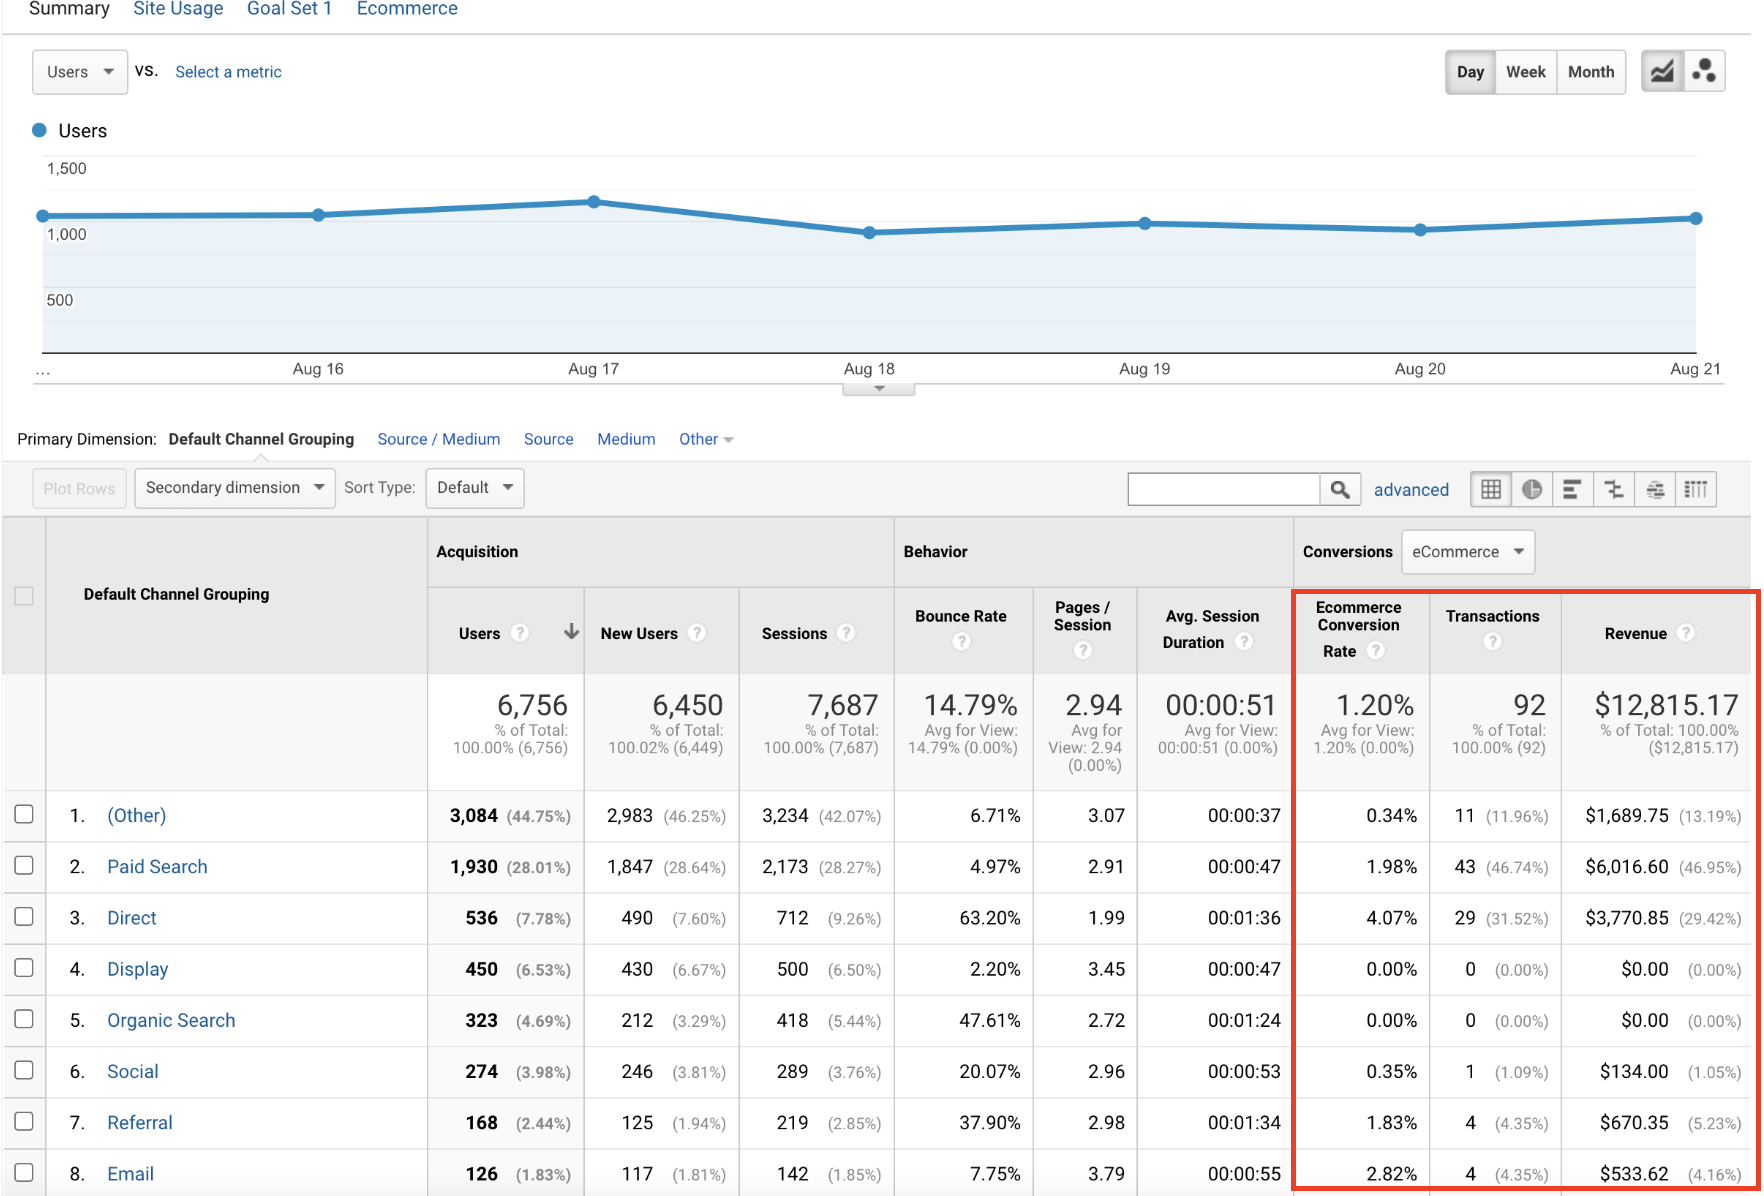Open the Social channel link

point(133,1071)
